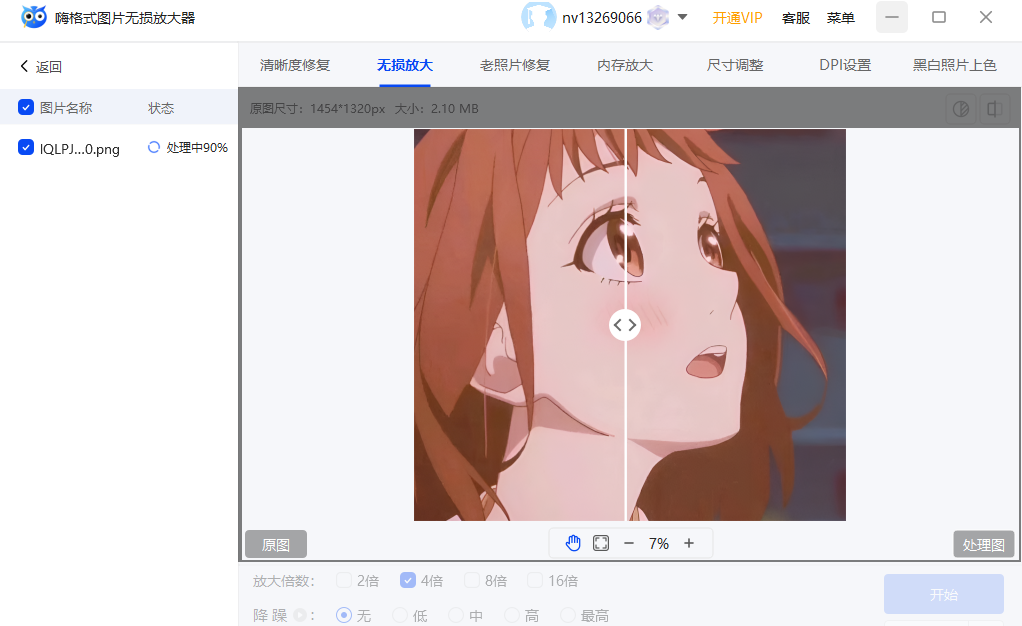Screen dimensions: 1022x626
Task: Click the user avatar icon
Action: [x=538, y=17]
